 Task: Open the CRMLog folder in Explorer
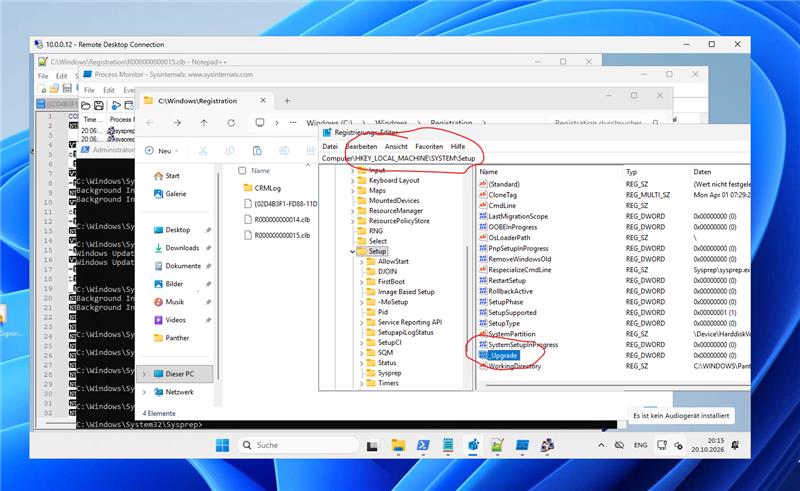point(267,188)
